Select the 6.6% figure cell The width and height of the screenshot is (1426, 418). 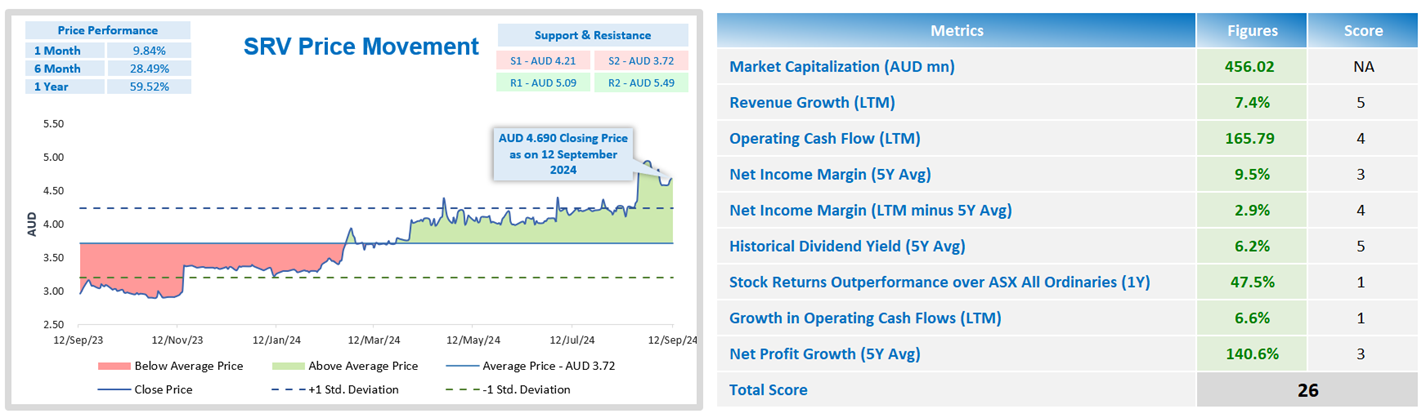[x=1251, y=319]
